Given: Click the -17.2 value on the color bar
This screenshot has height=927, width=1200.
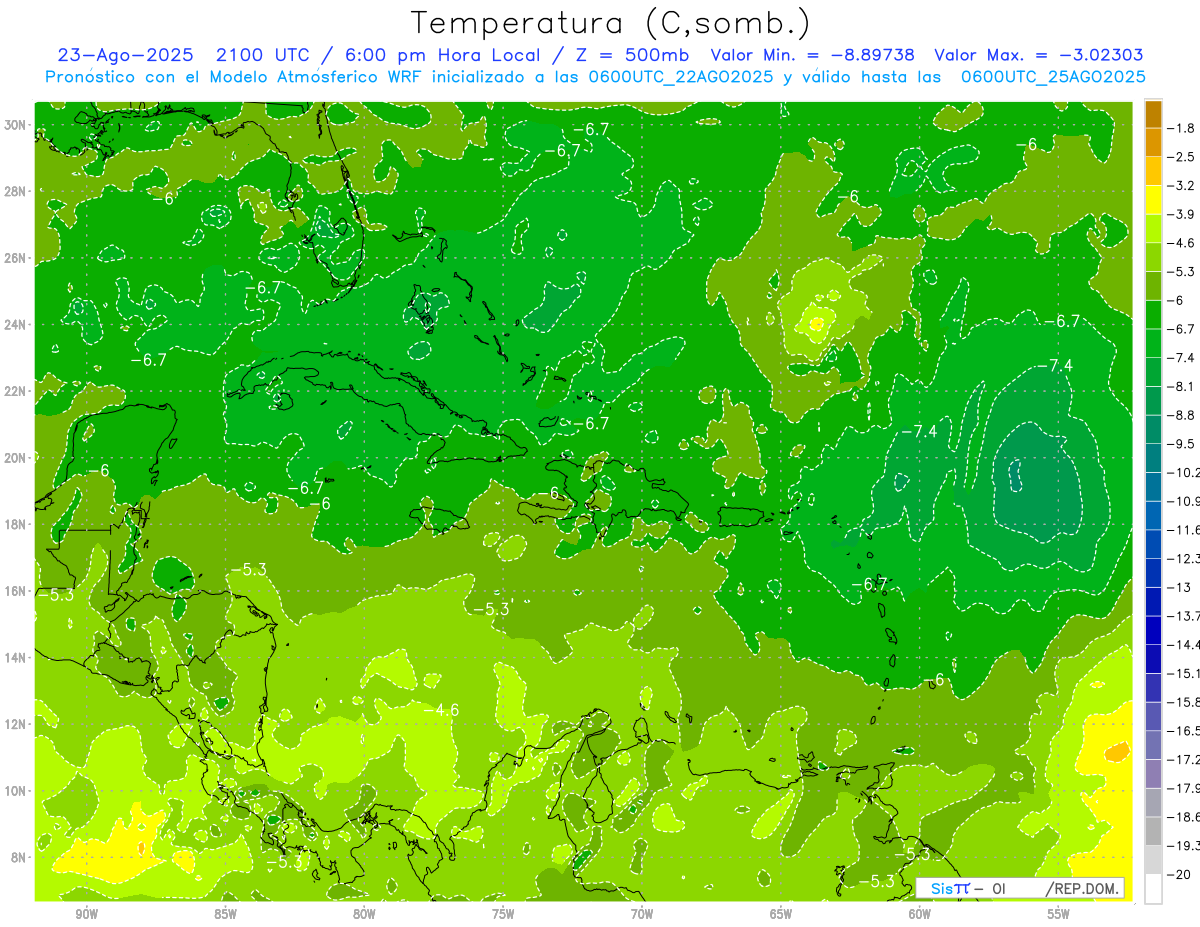Looking at the screenshot, I should (x=1184, y=759).
